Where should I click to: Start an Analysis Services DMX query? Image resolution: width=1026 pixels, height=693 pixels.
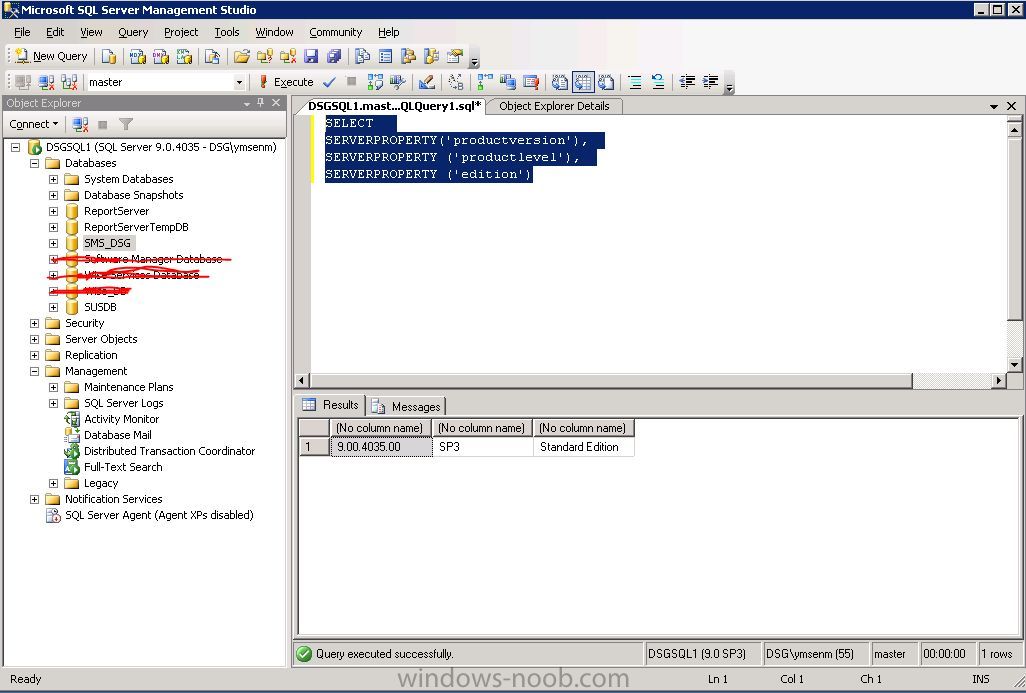pos(161,56)
